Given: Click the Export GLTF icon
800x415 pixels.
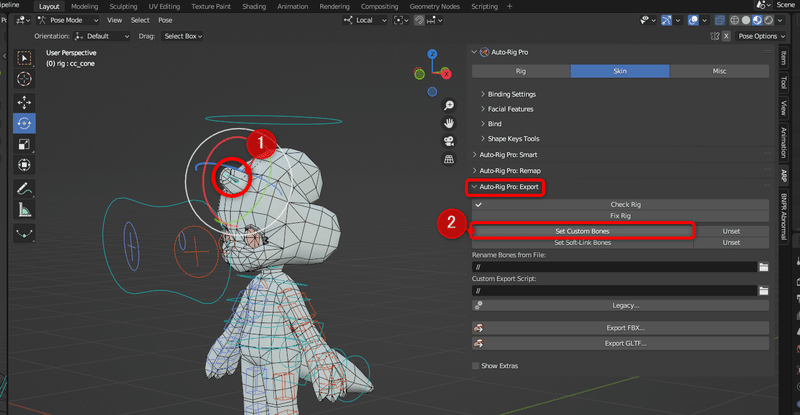Looking at the screenshot, I should (479, 343).
